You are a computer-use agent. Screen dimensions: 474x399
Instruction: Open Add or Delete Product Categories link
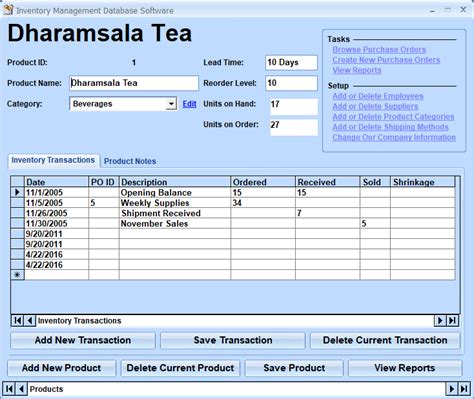point(393,117)
